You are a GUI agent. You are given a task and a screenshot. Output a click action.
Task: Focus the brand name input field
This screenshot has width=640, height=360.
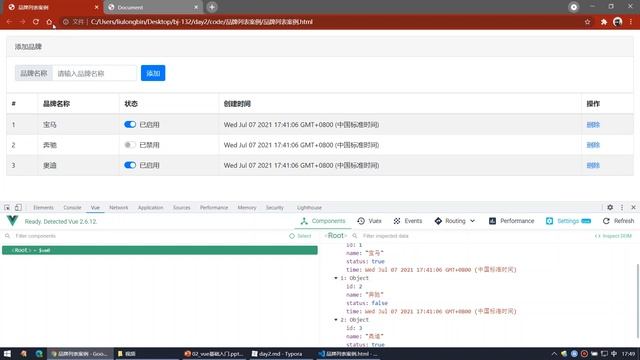pyautogui.click(x=95, y=73)
